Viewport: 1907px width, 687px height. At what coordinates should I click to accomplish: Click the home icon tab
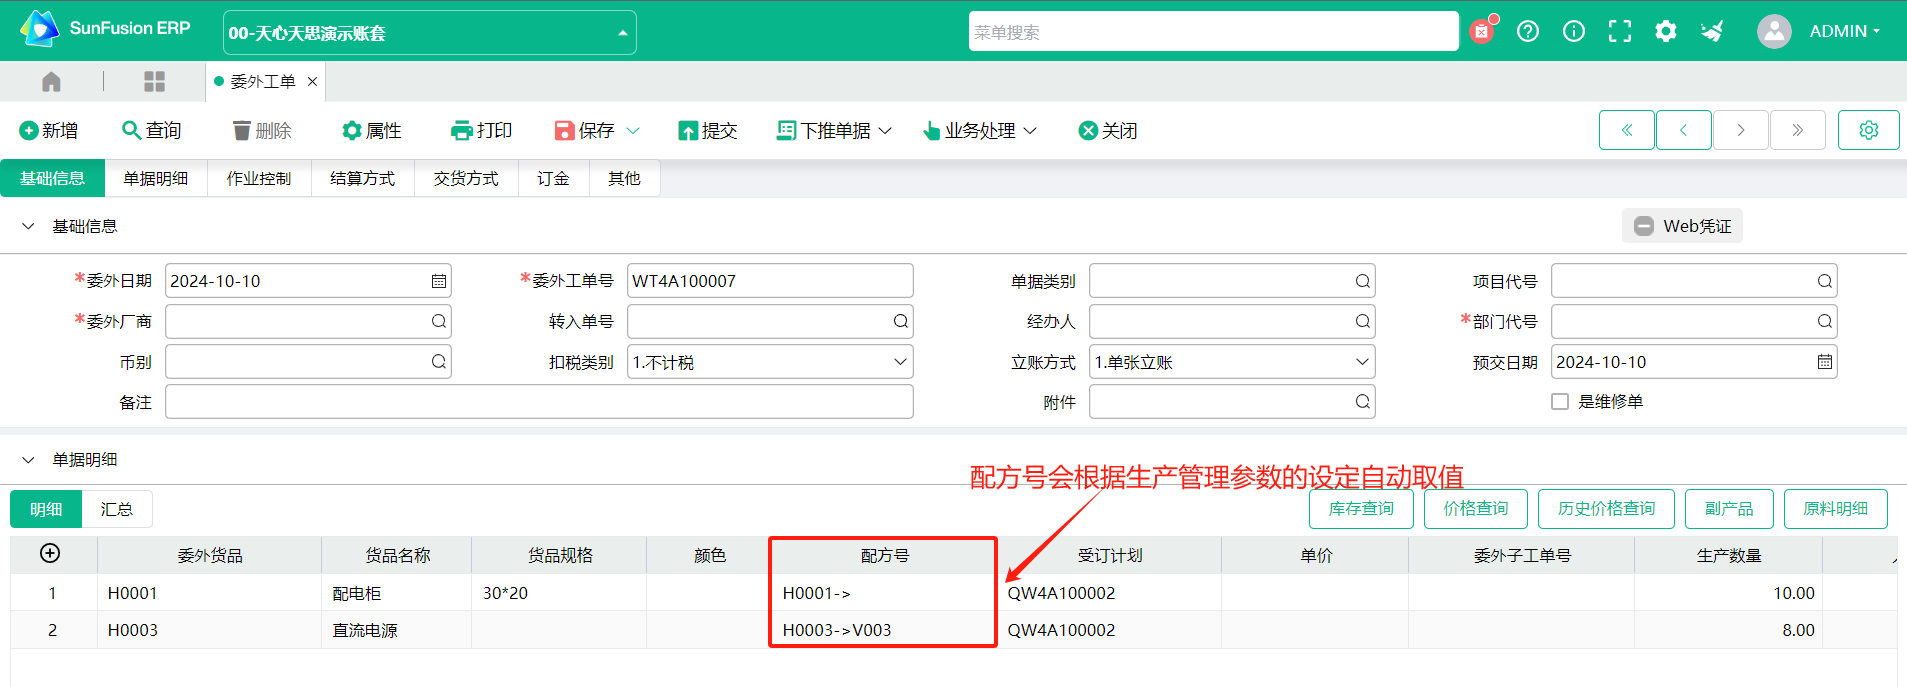(52, 82)
